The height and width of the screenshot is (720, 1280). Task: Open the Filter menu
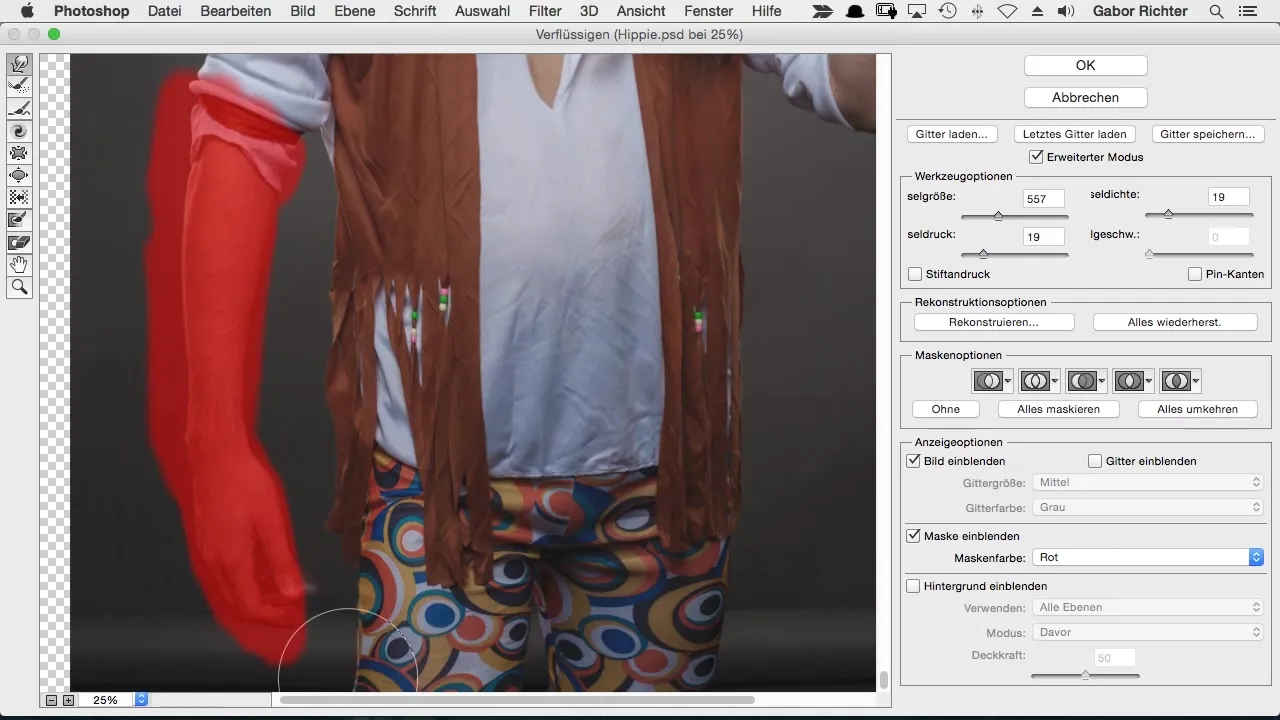pyautogui.click(x=545, y=12)
